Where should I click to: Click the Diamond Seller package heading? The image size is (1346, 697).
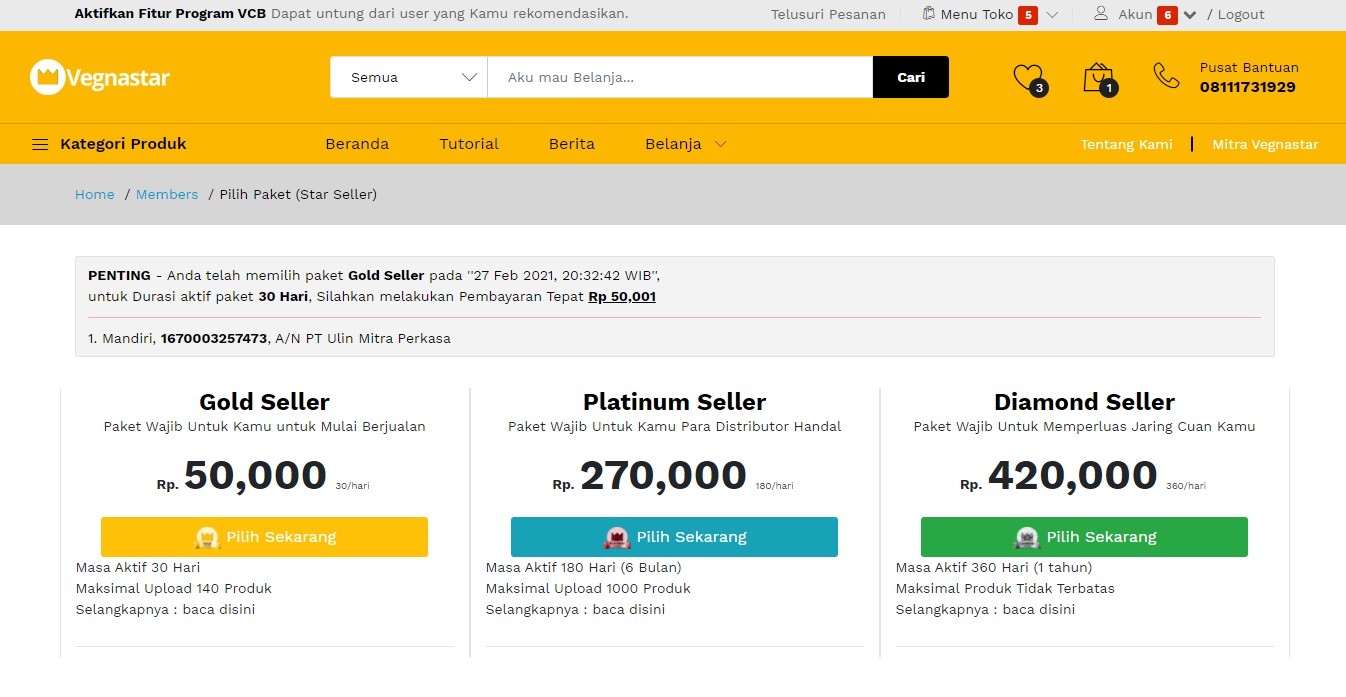[1084, 402]
